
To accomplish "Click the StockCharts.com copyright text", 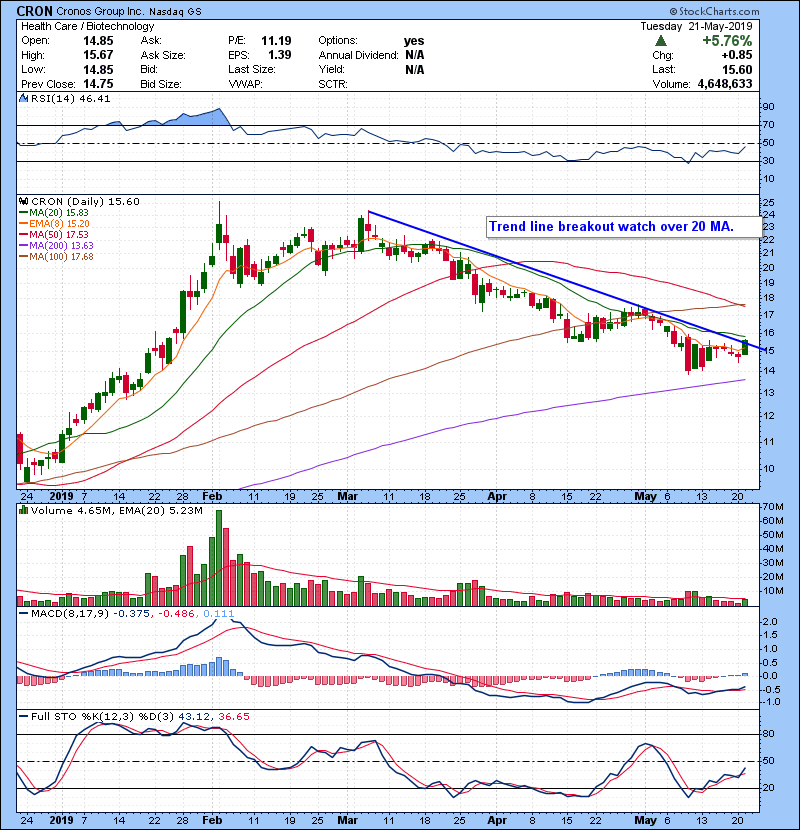I will [714, 11].
